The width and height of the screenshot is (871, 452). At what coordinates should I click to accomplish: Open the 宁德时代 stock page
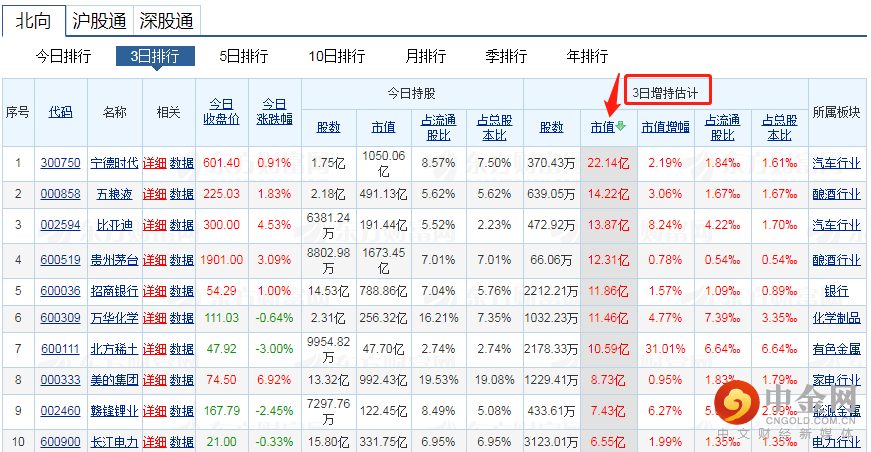pyautogui.click(x=114, y=163)
